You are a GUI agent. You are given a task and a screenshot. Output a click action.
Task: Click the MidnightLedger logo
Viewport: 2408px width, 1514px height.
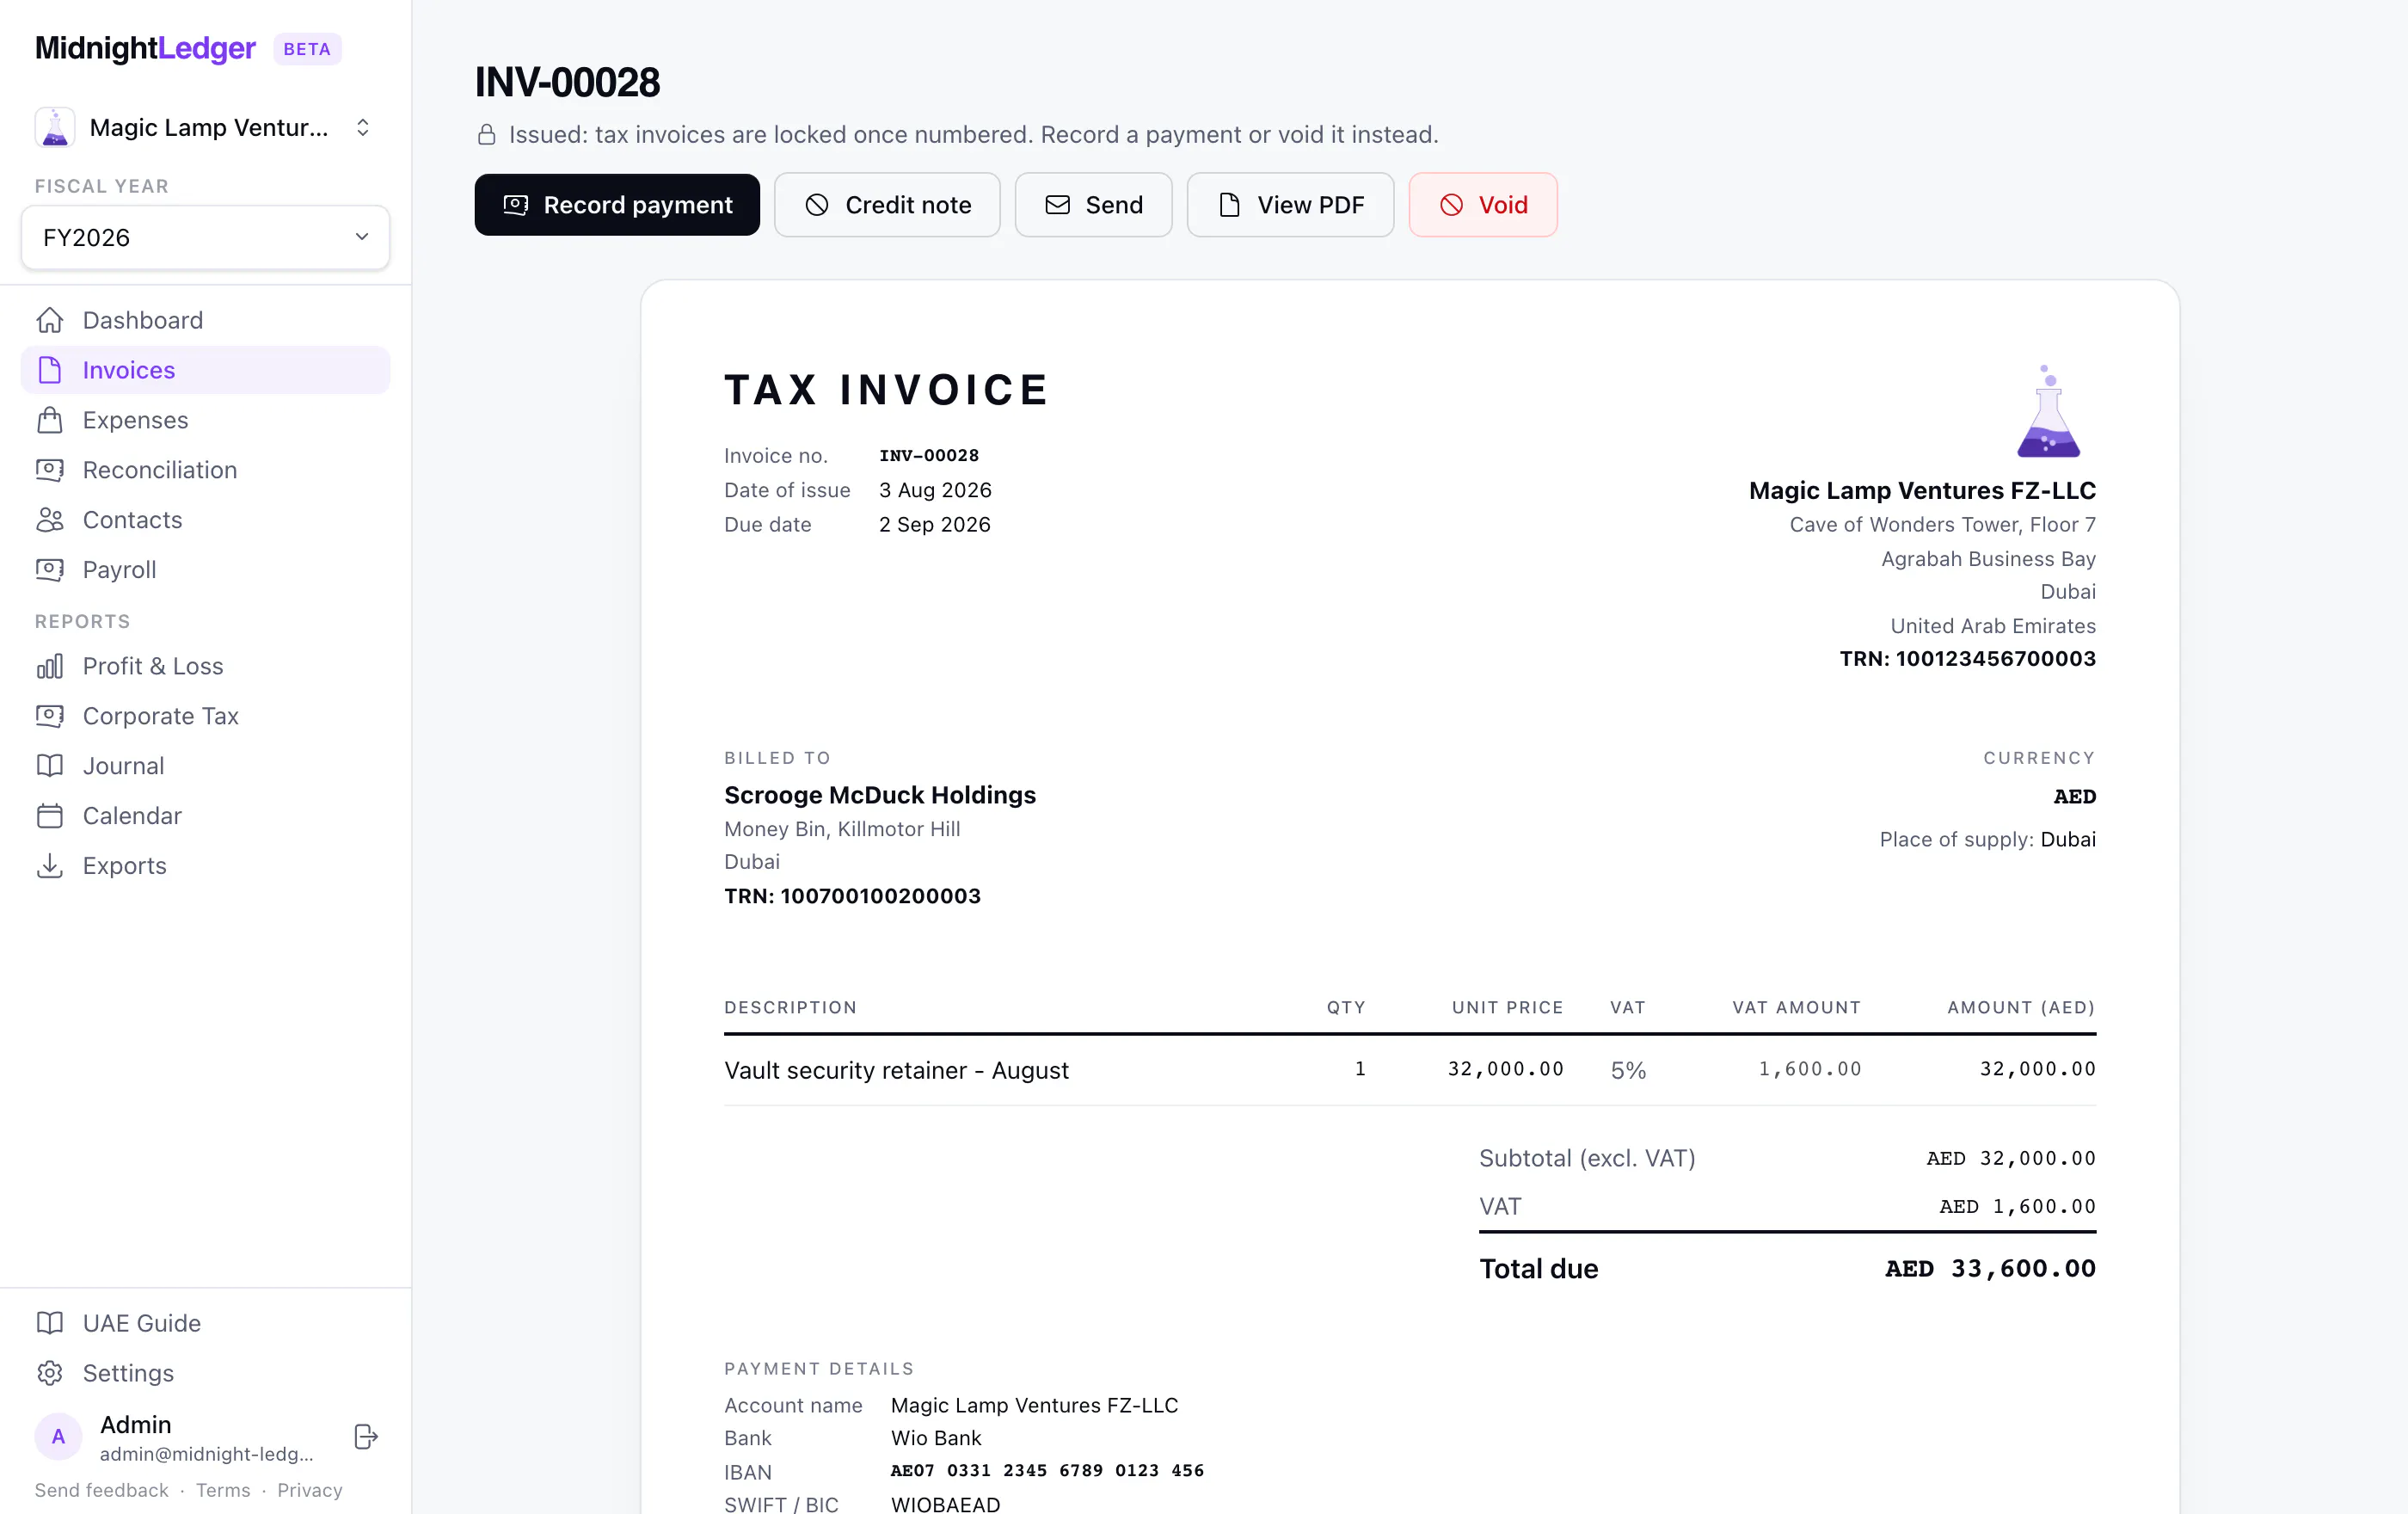click(145, 48)
